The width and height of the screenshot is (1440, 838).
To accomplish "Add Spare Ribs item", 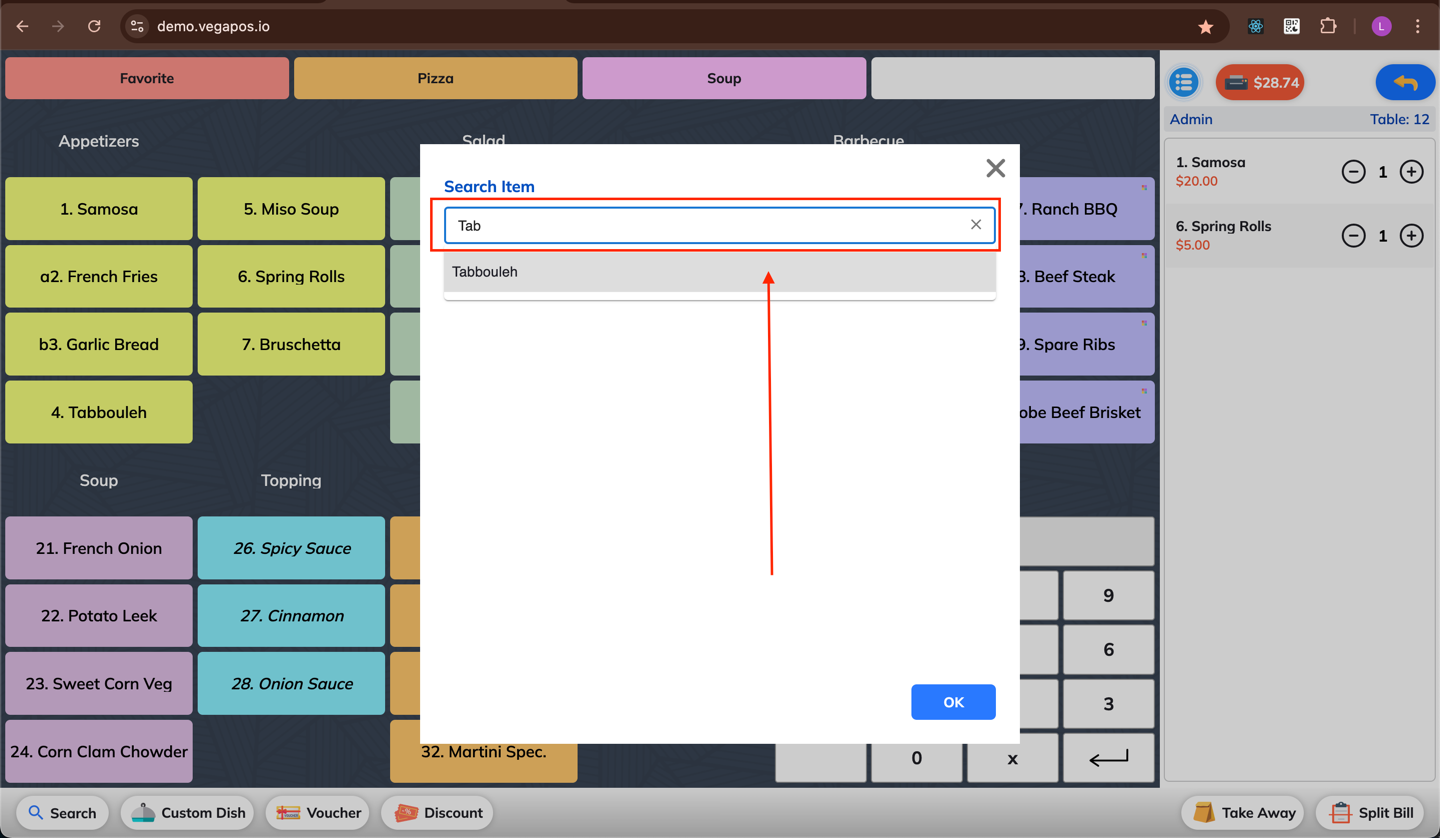I will tap(1086, 344).
